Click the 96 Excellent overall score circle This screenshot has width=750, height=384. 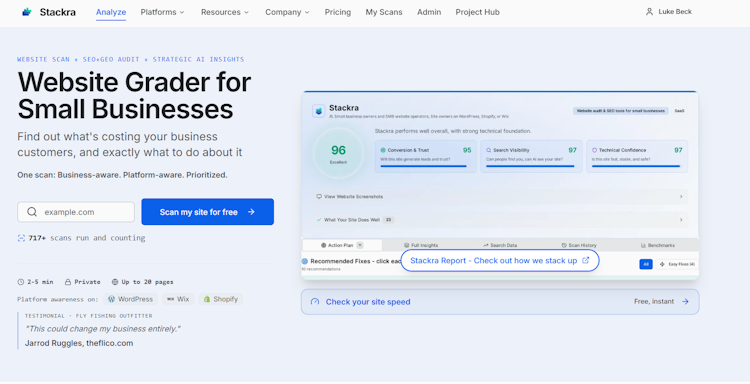pos(338,153)
